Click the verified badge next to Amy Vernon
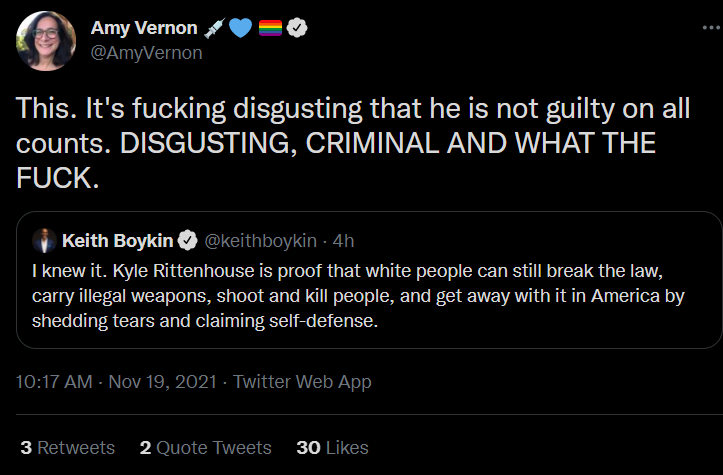The width and height of the screenshot is (723, 475). coord(297,29)
